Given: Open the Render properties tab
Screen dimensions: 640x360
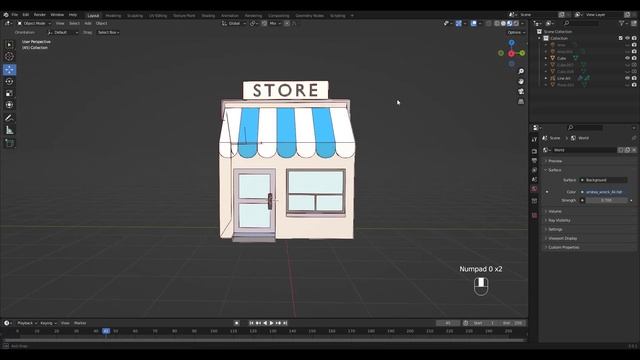Looking at the screenshot, I should (x=534, y=151).
